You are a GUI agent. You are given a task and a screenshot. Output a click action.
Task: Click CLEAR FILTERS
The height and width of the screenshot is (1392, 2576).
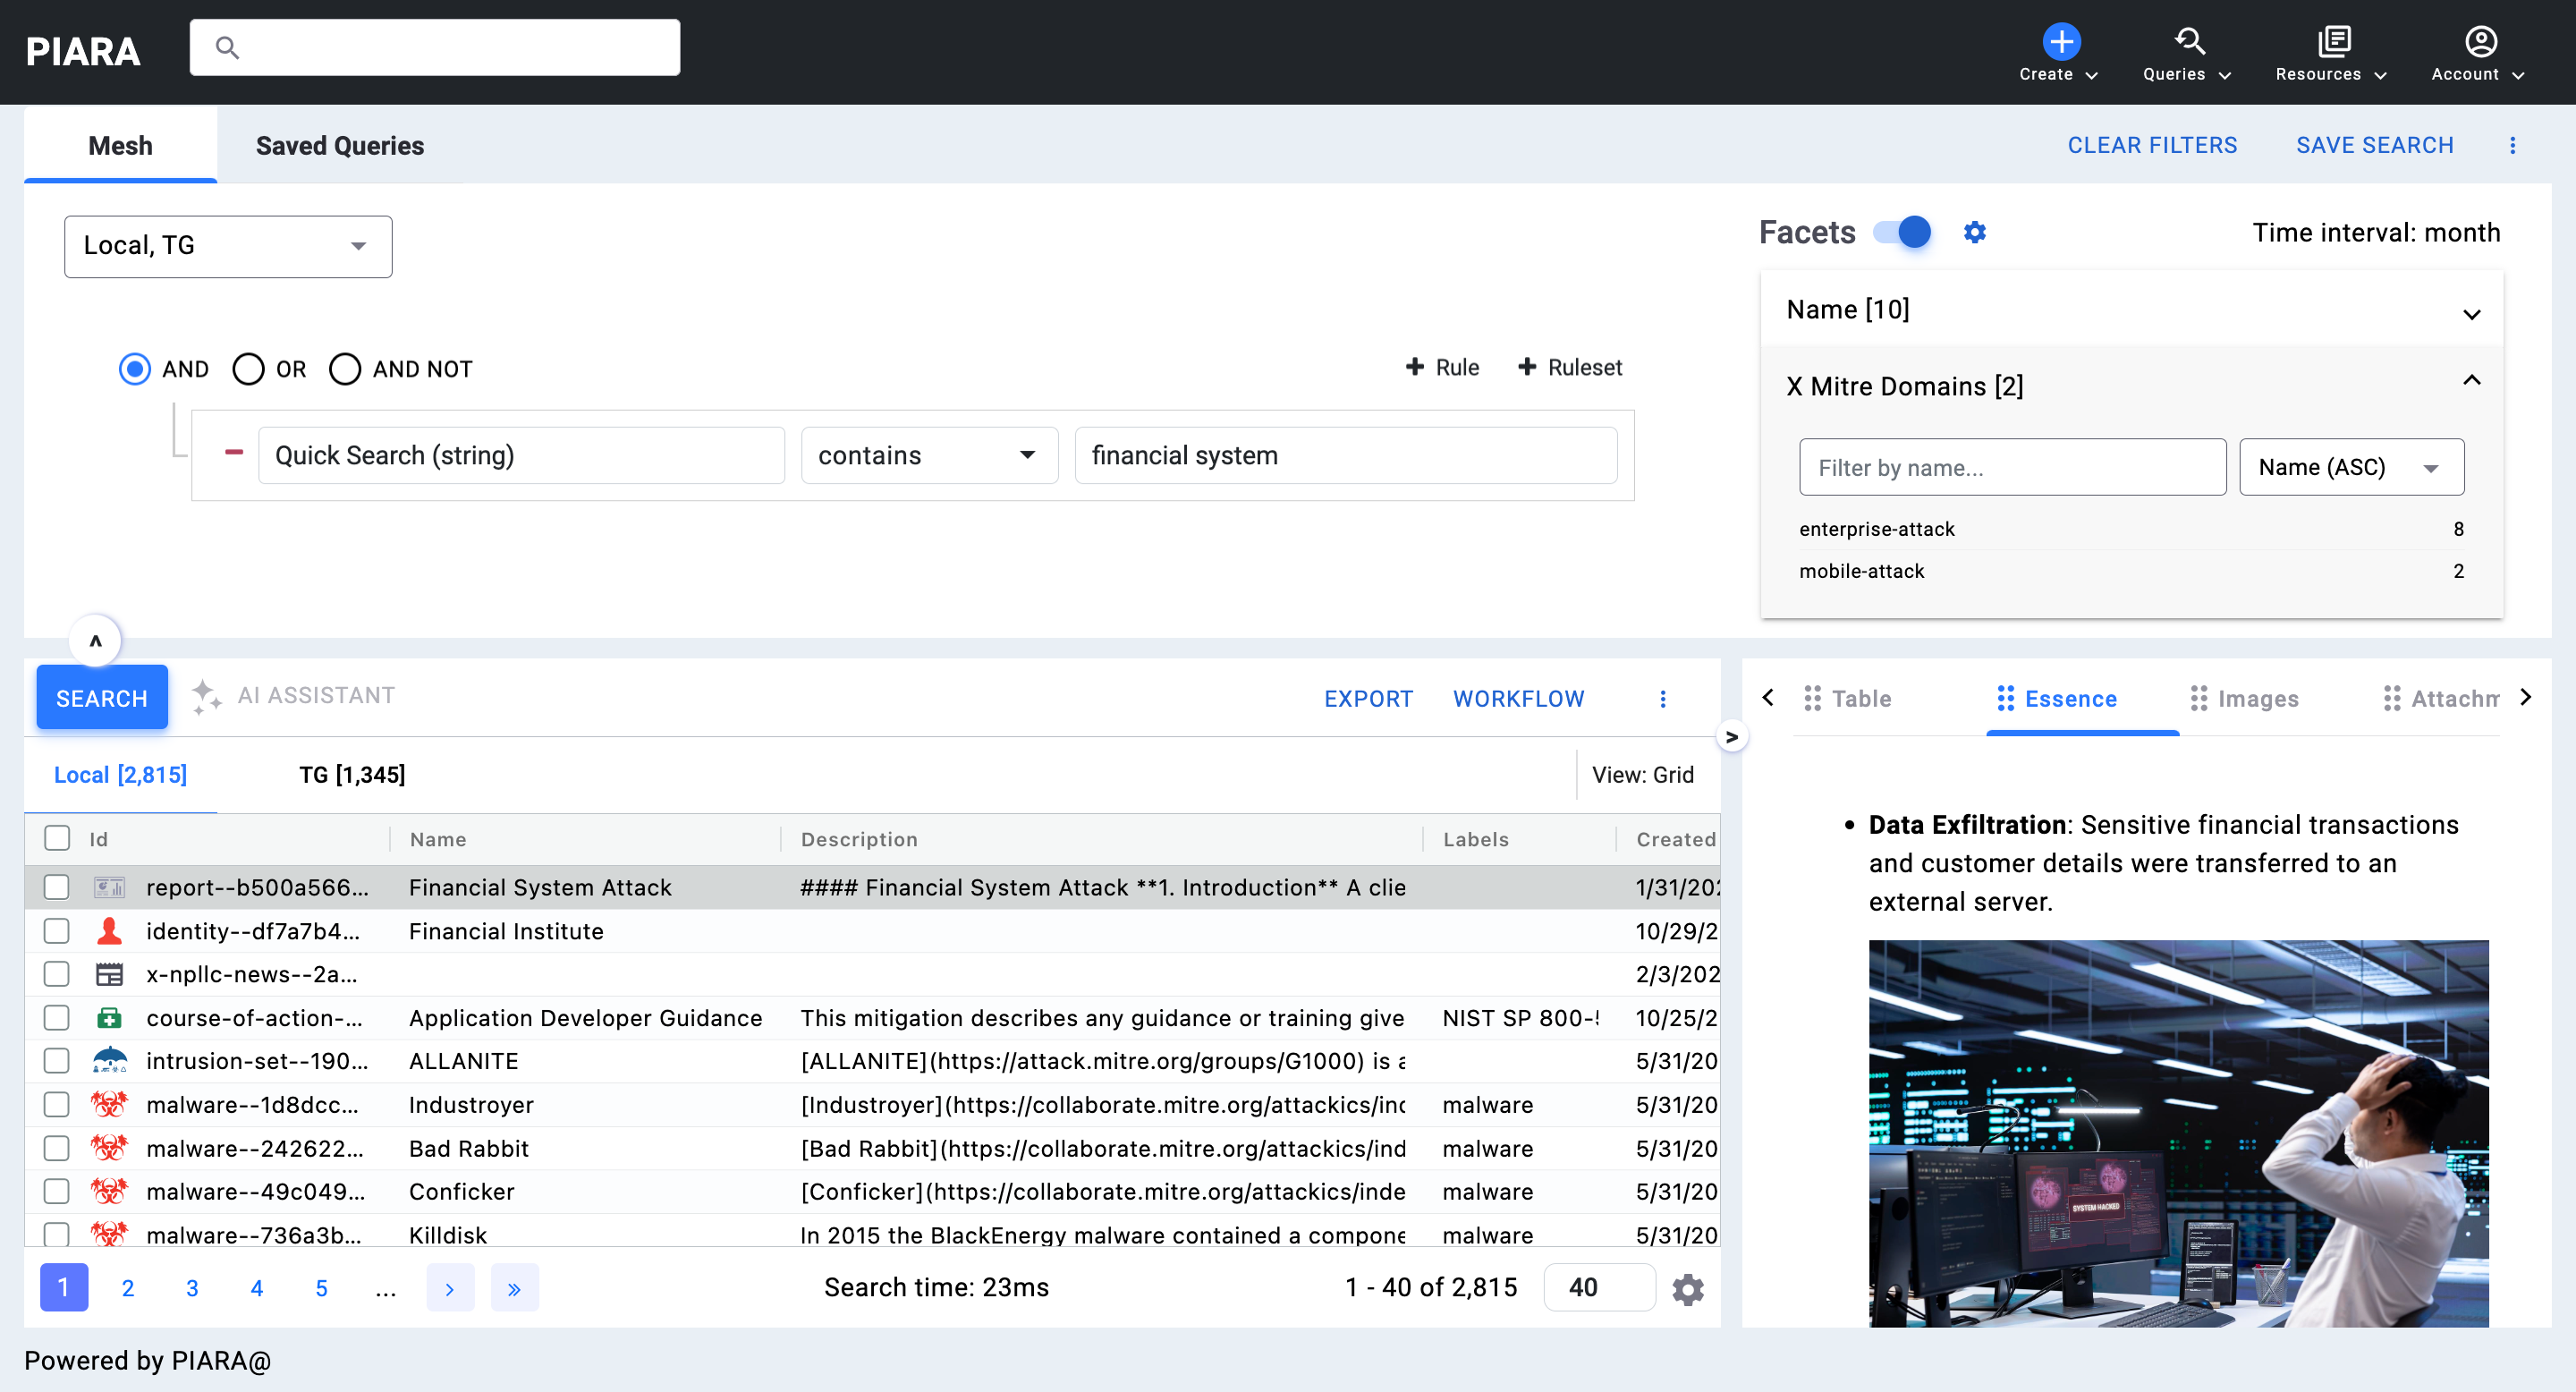(x=2153, y=145)
